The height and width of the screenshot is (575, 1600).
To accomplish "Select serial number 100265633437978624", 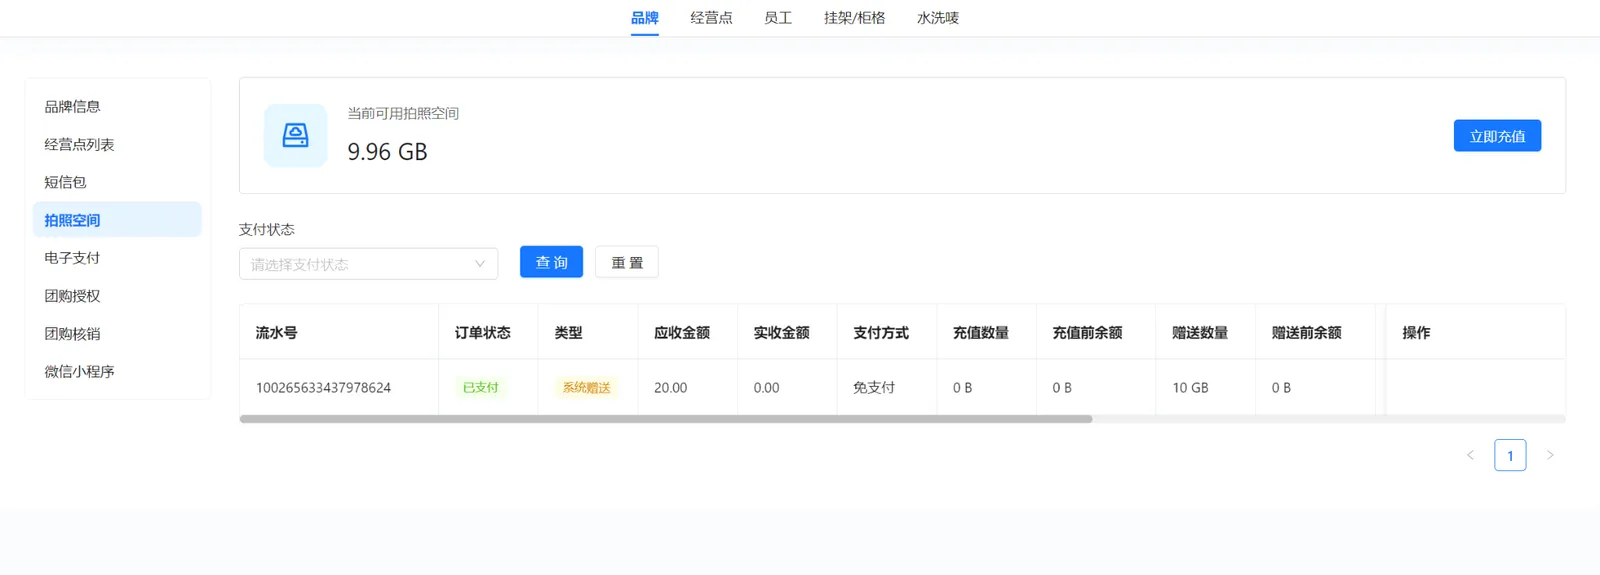I will point(323,387).
